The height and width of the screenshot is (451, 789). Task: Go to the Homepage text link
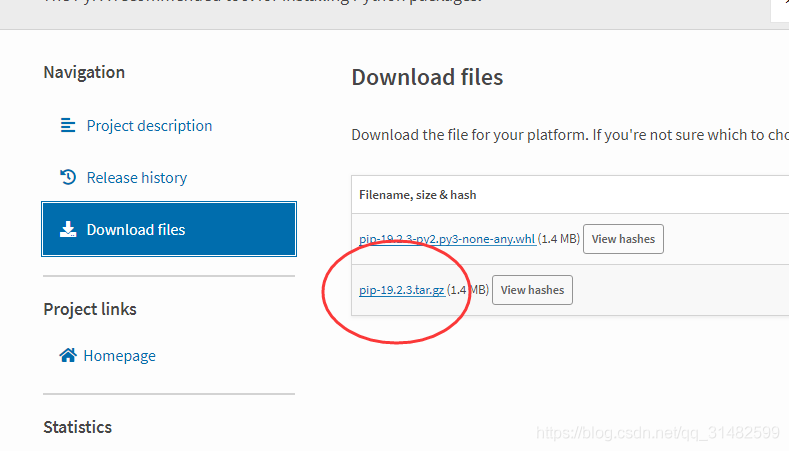pyautogui.click(x=119, y=356)
